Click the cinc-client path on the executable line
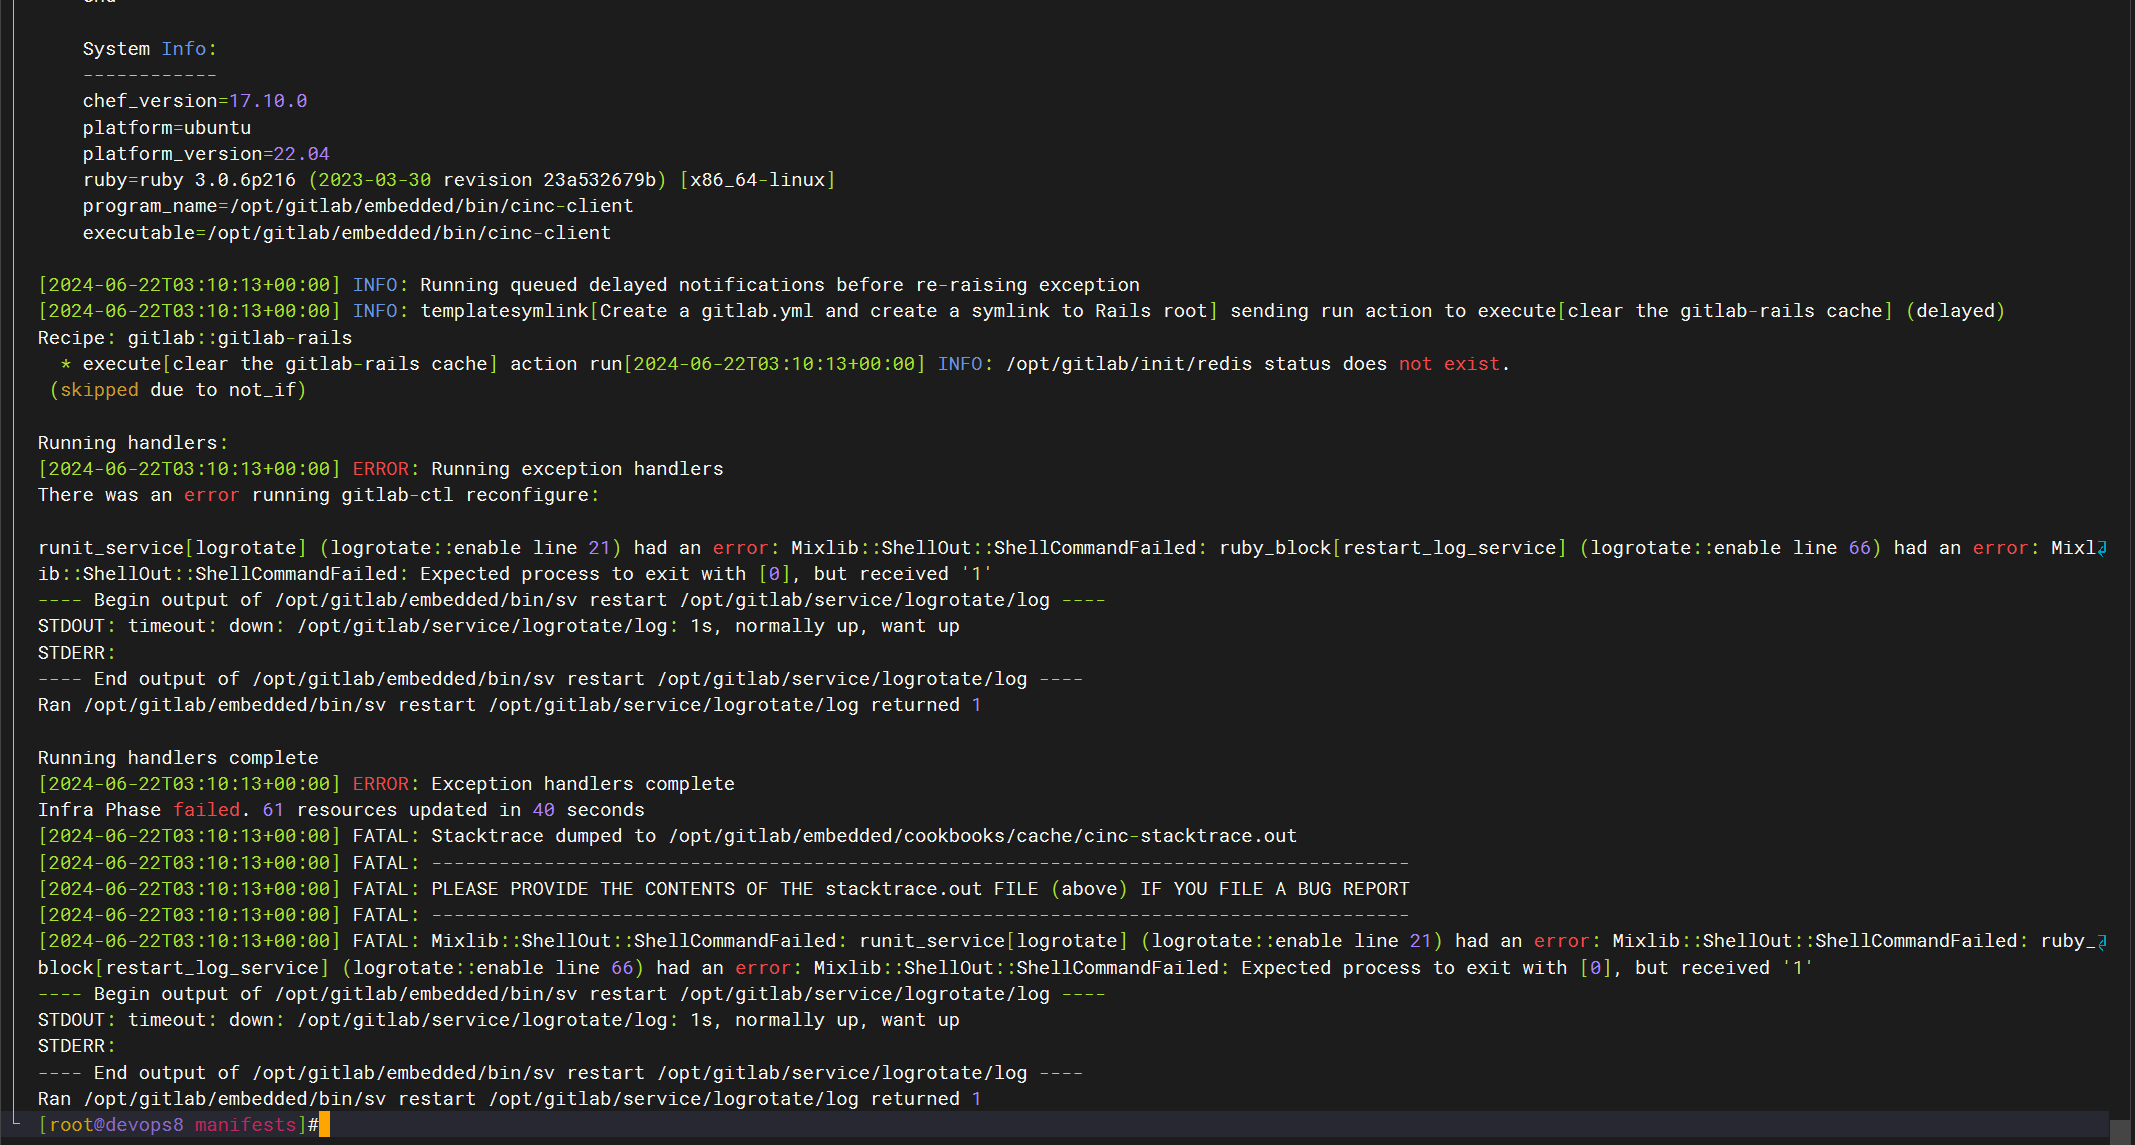This screenshot has width=2135, height=1145. [x=409, y=233]
